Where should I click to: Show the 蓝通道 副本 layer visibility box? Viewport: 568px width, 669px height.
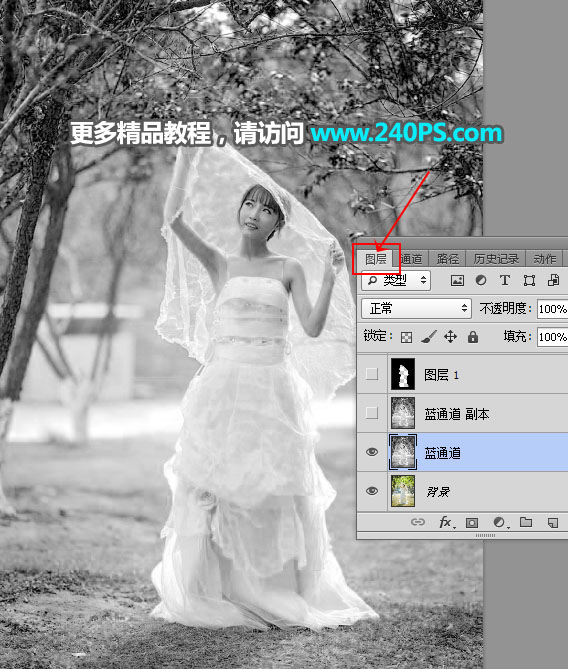372,413
